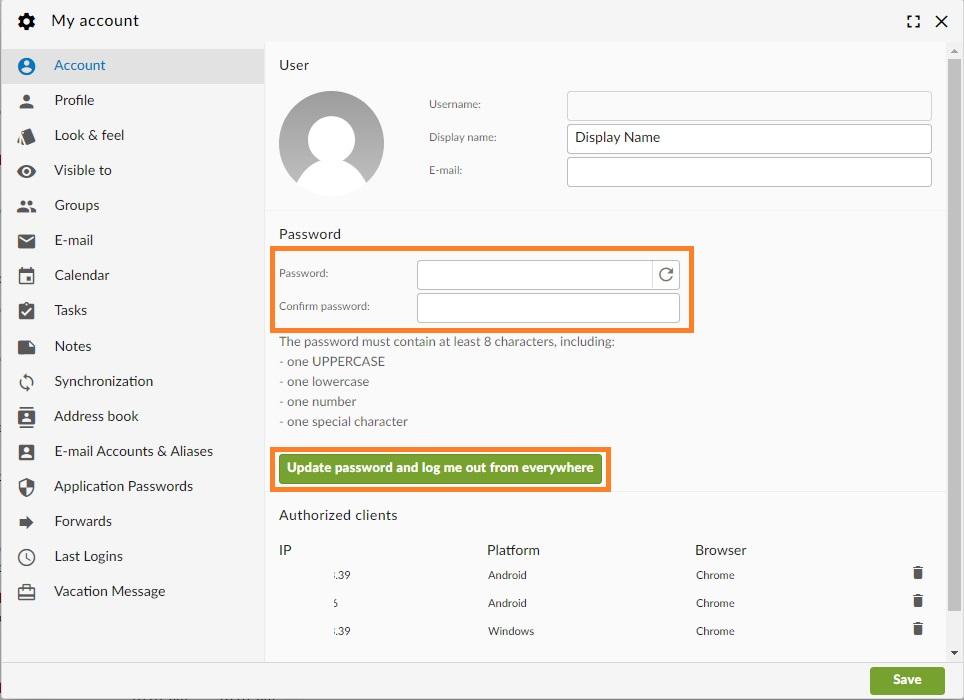Expand the dialog to fullscreen
Screen dimensions: 964x700
[x=911, y=20]
